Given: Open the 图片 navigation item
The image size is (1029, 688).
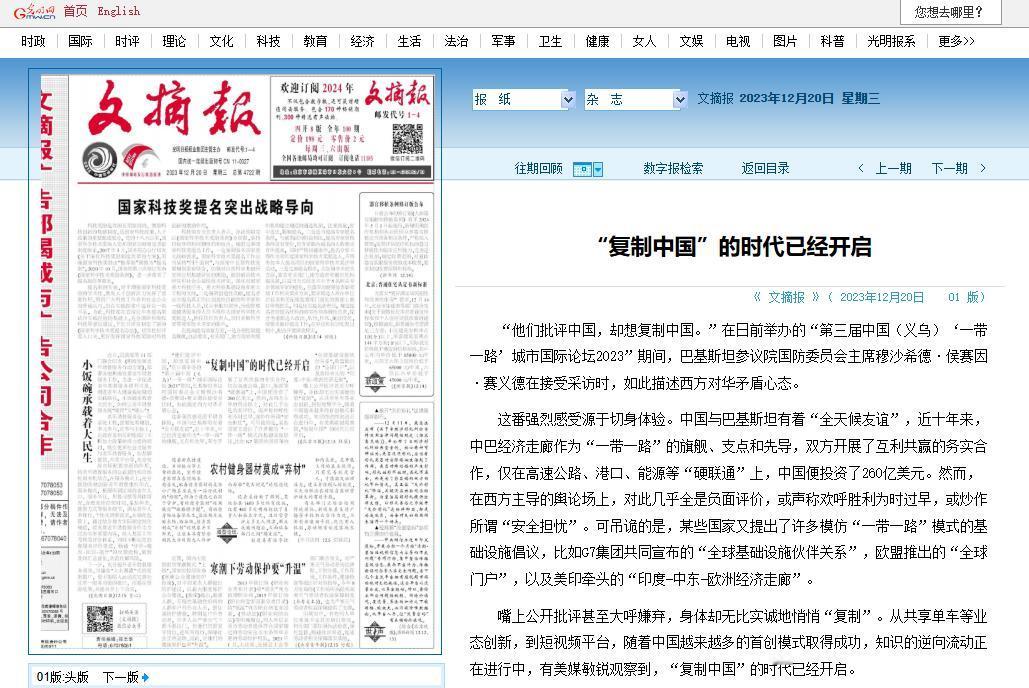Looking at the screenshot, I should click(x=785, y=41).
